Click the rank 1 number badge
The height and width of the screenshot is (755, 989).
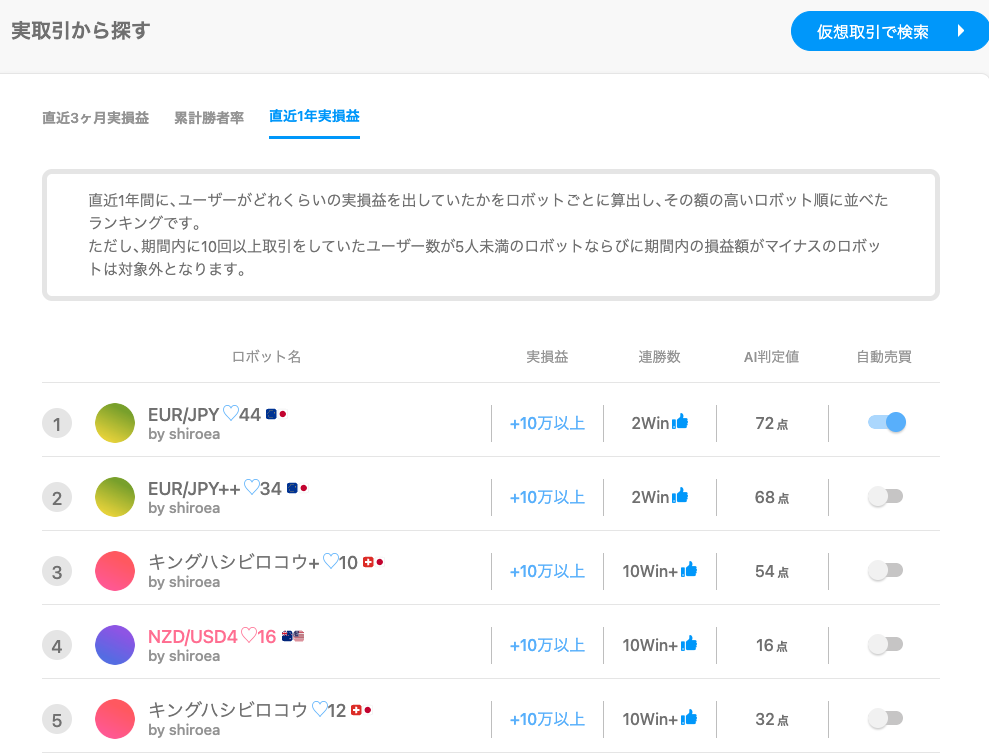point(57,423)
